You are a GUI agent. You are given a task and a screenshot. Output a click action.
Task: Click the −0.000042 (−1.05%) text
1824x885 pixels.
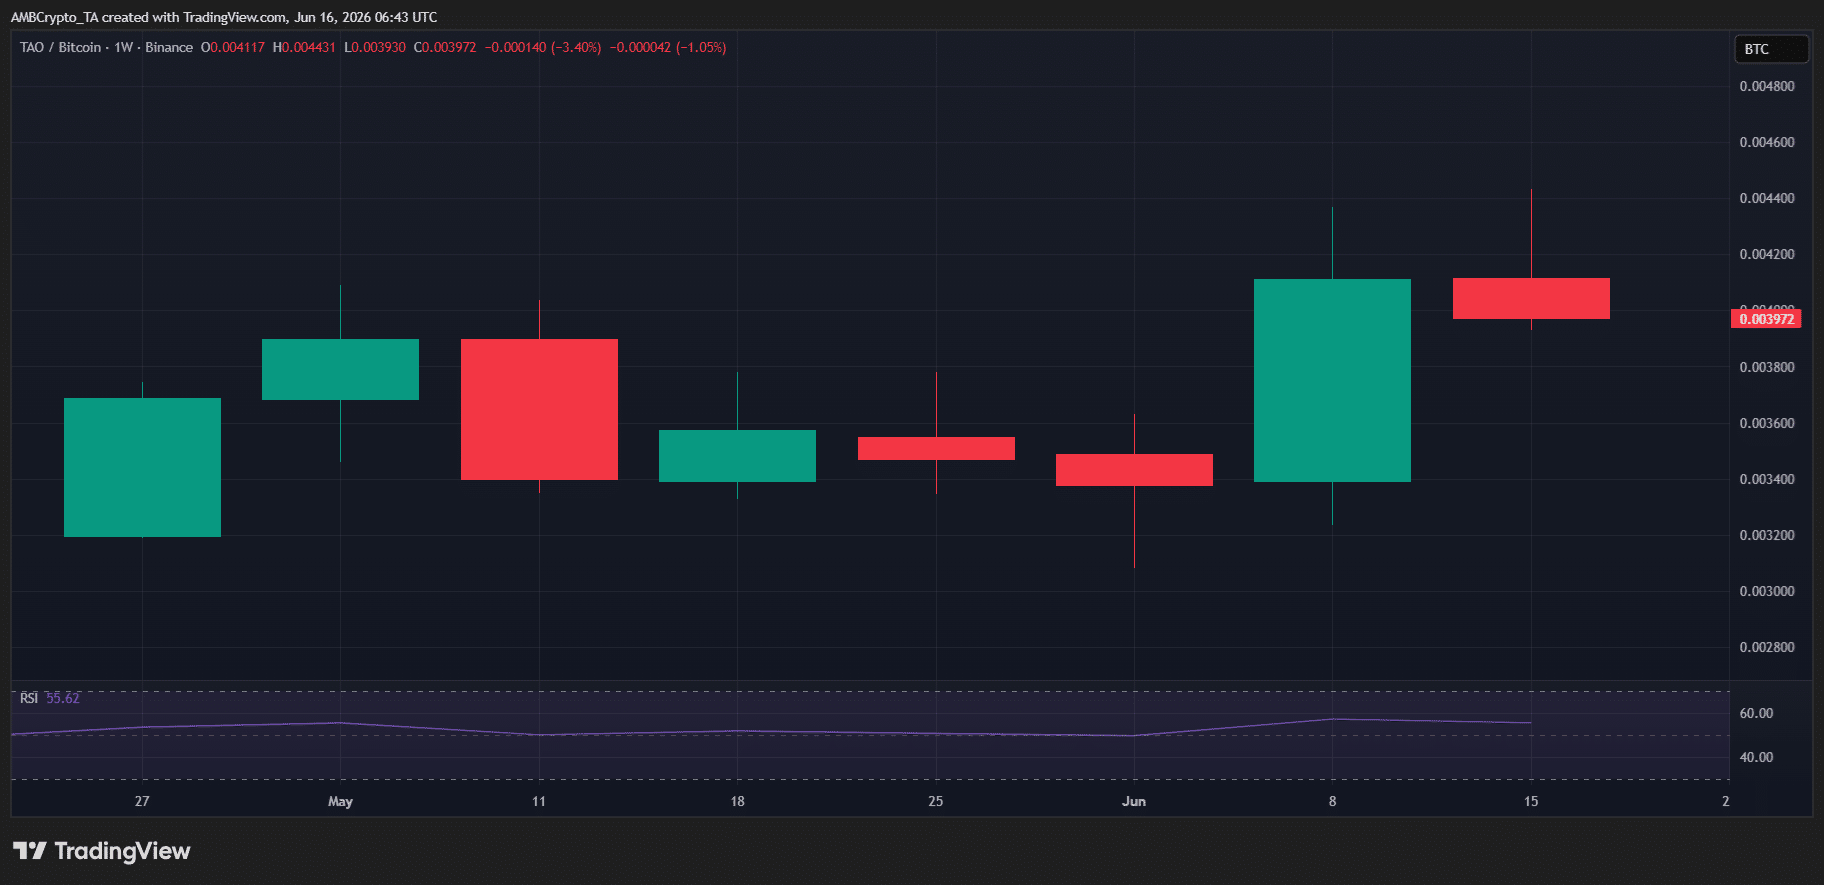click(x=668, y=47)
